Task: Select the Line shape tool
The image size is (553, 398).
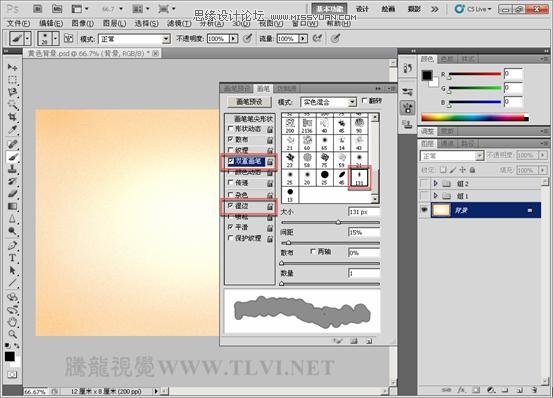Action: point(12,283)
